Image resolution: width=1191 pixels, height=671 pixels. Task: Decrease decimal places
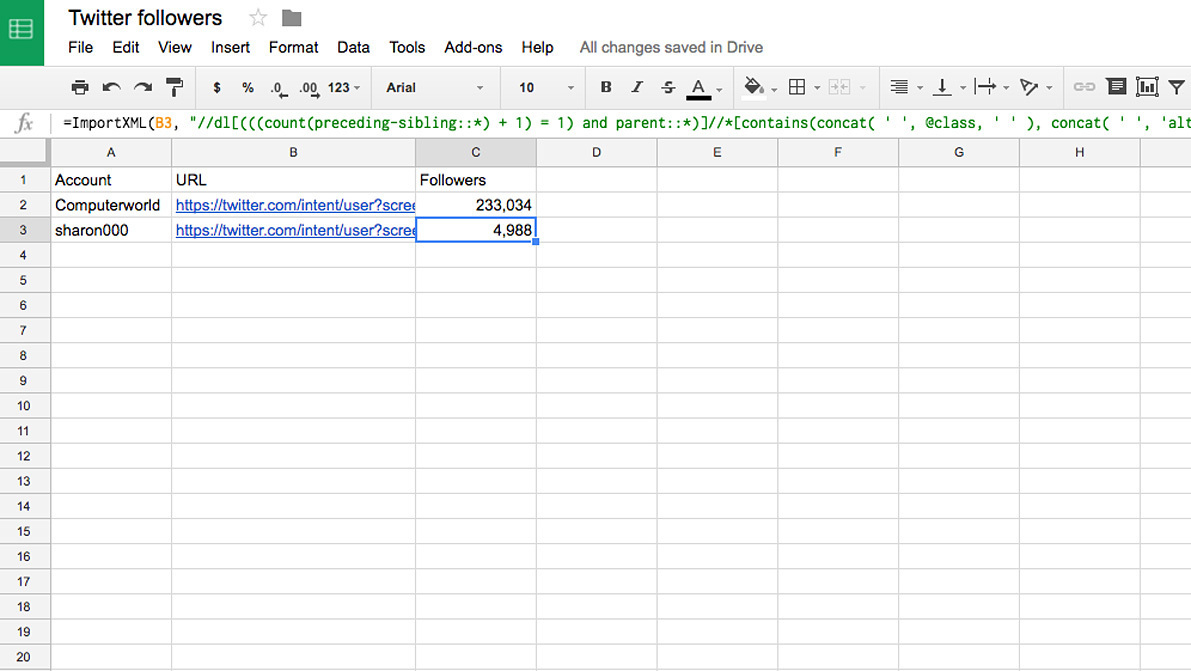276,88
